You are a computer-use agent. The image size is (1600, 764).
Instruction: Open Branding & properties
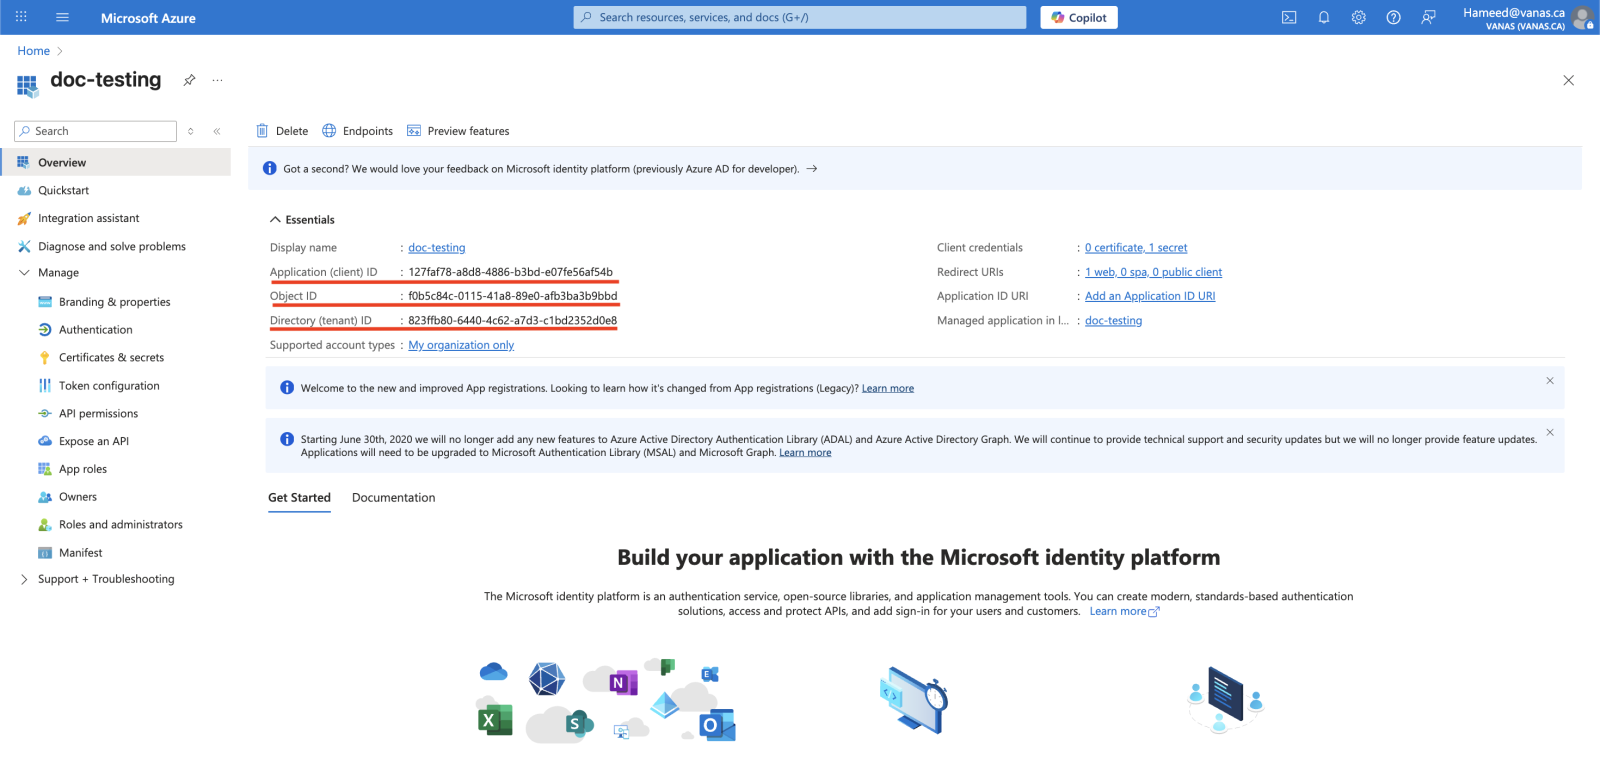(x=114, y=302)
